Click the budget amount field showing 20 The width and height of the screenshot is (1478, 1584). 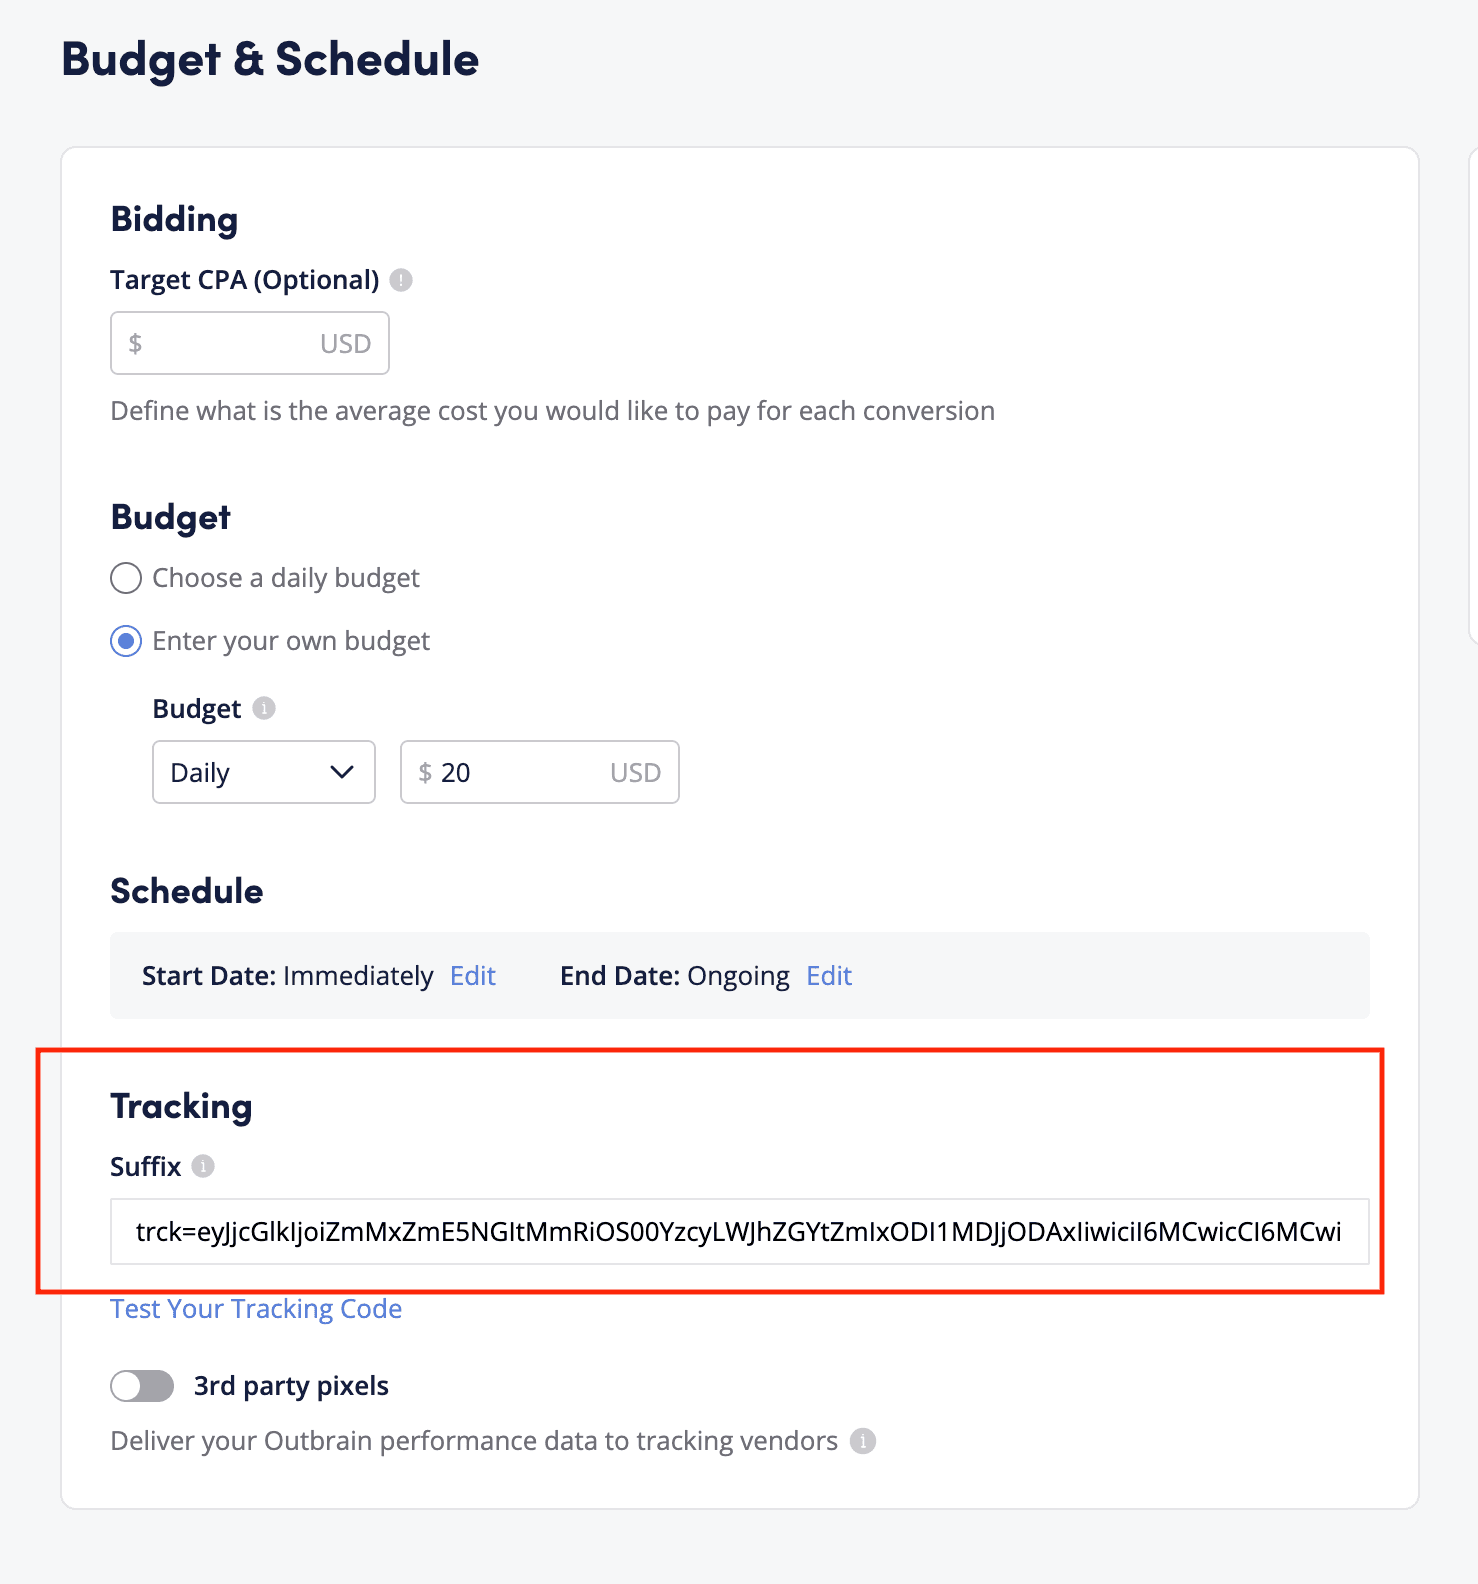pos(540,772)
